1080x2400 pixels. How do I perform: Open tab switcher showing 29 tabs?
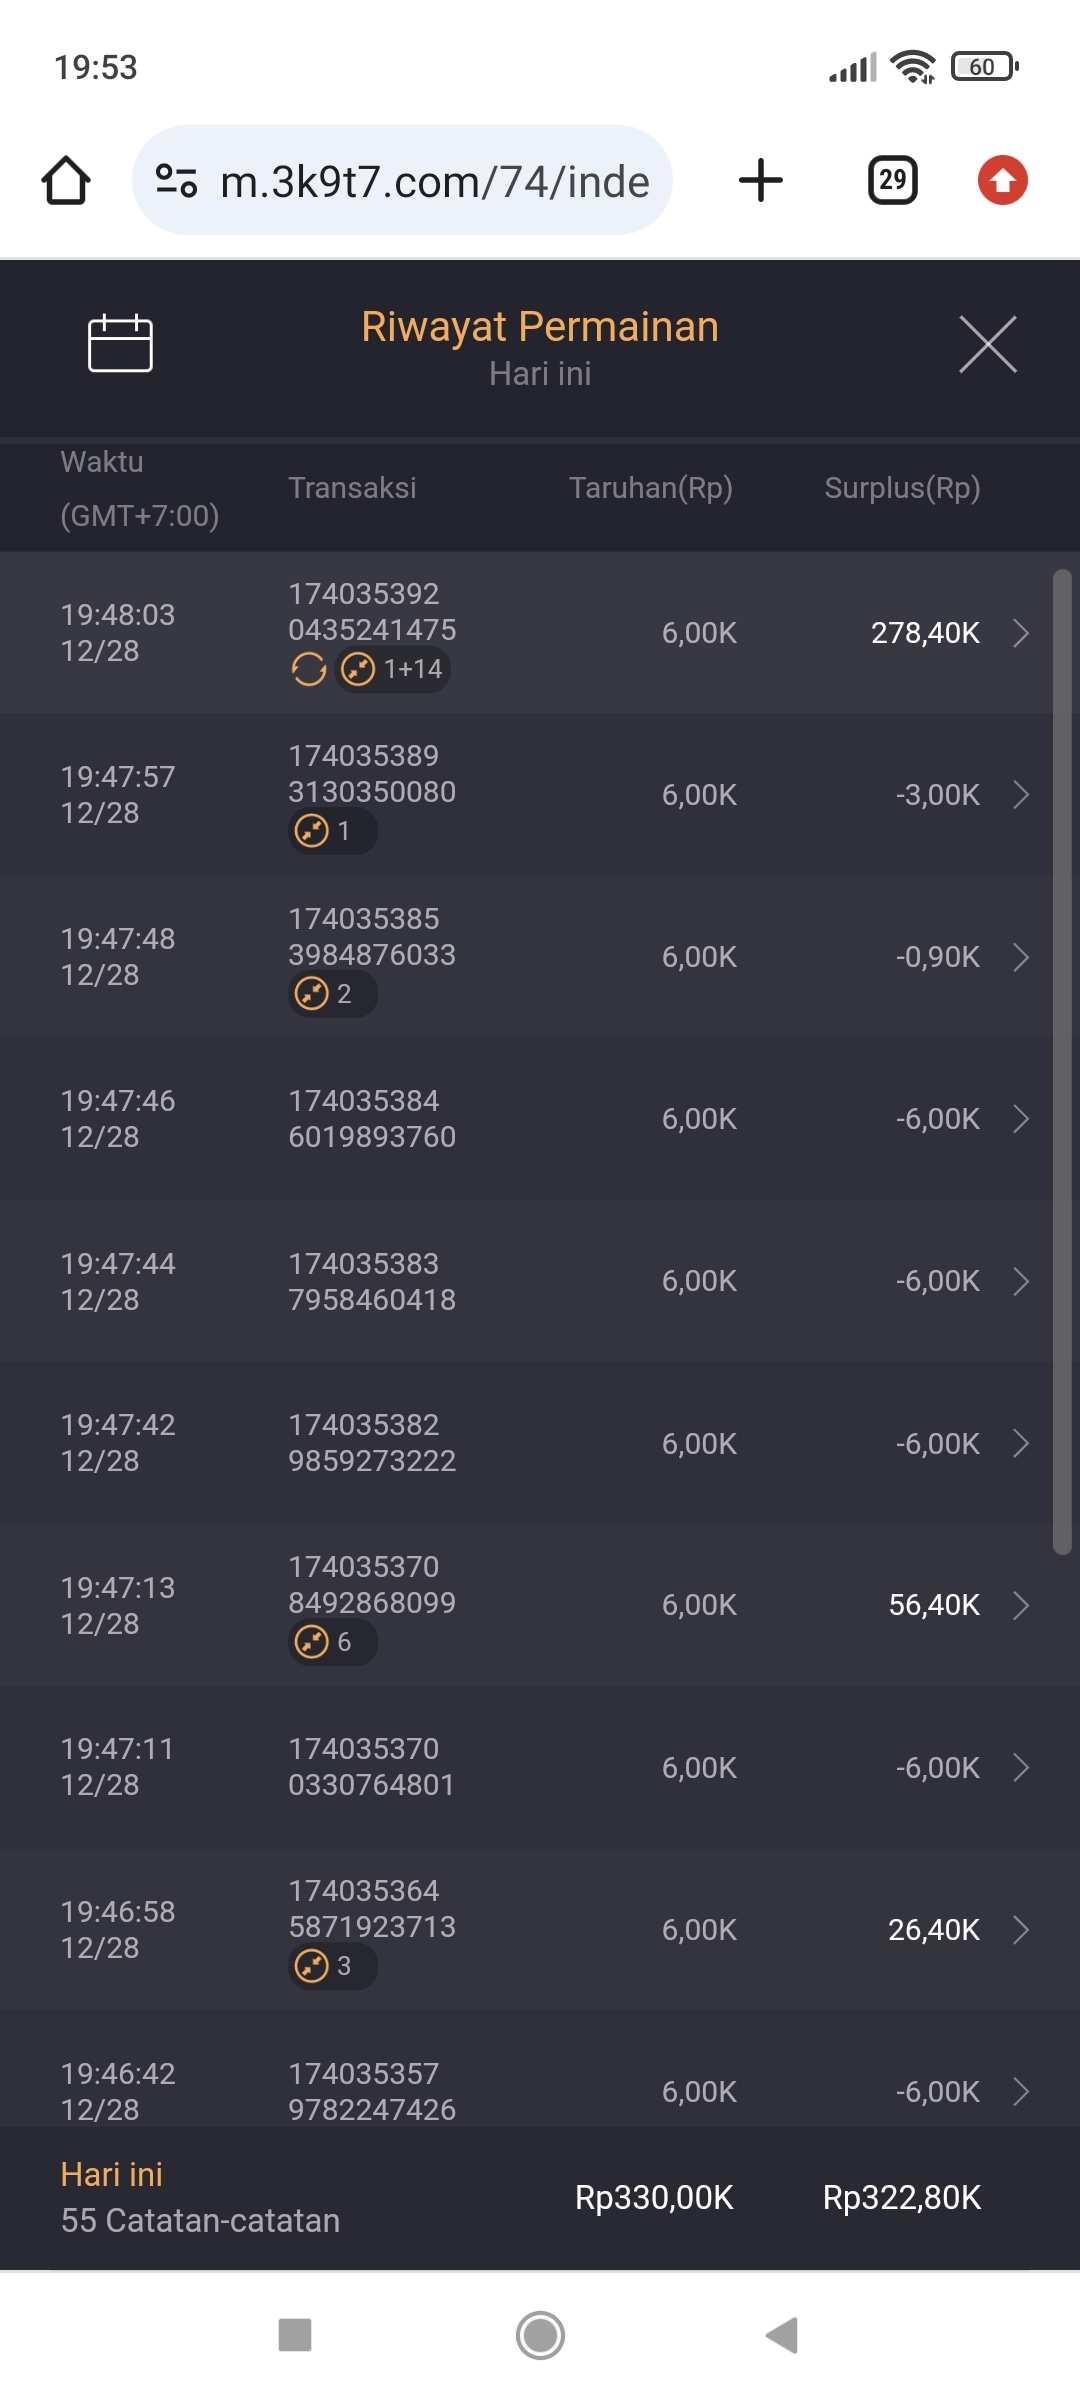point(892,181)
